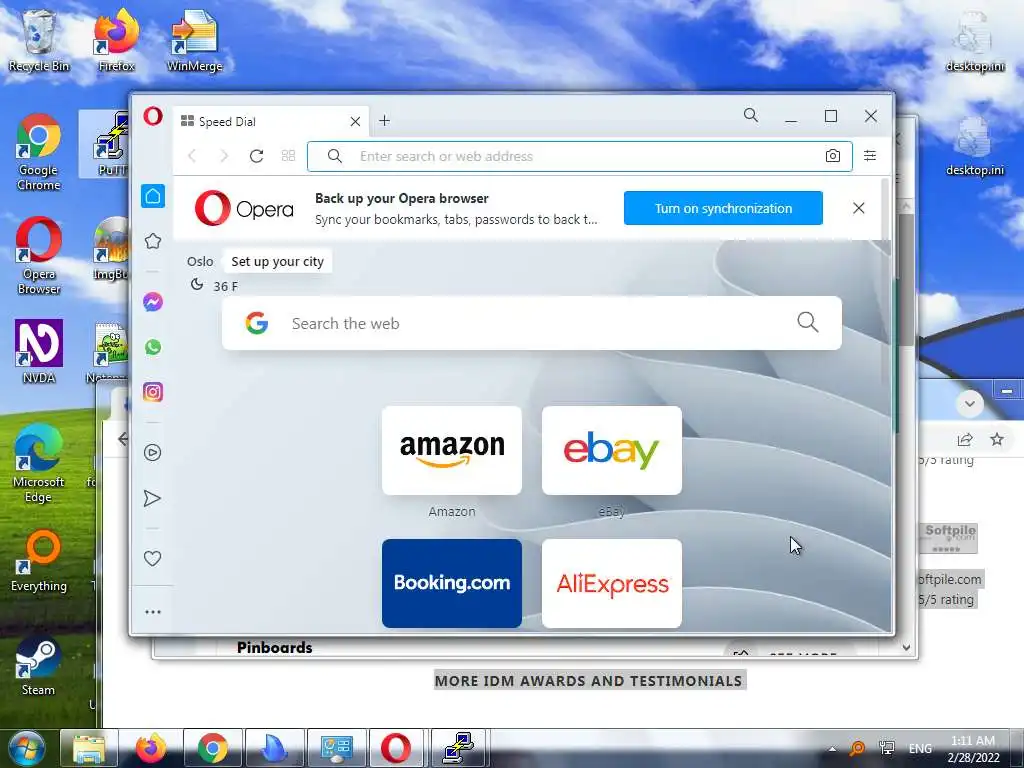1024x768 pixels.
Task: Open File Explorer from taskbar
Action: 89,748
